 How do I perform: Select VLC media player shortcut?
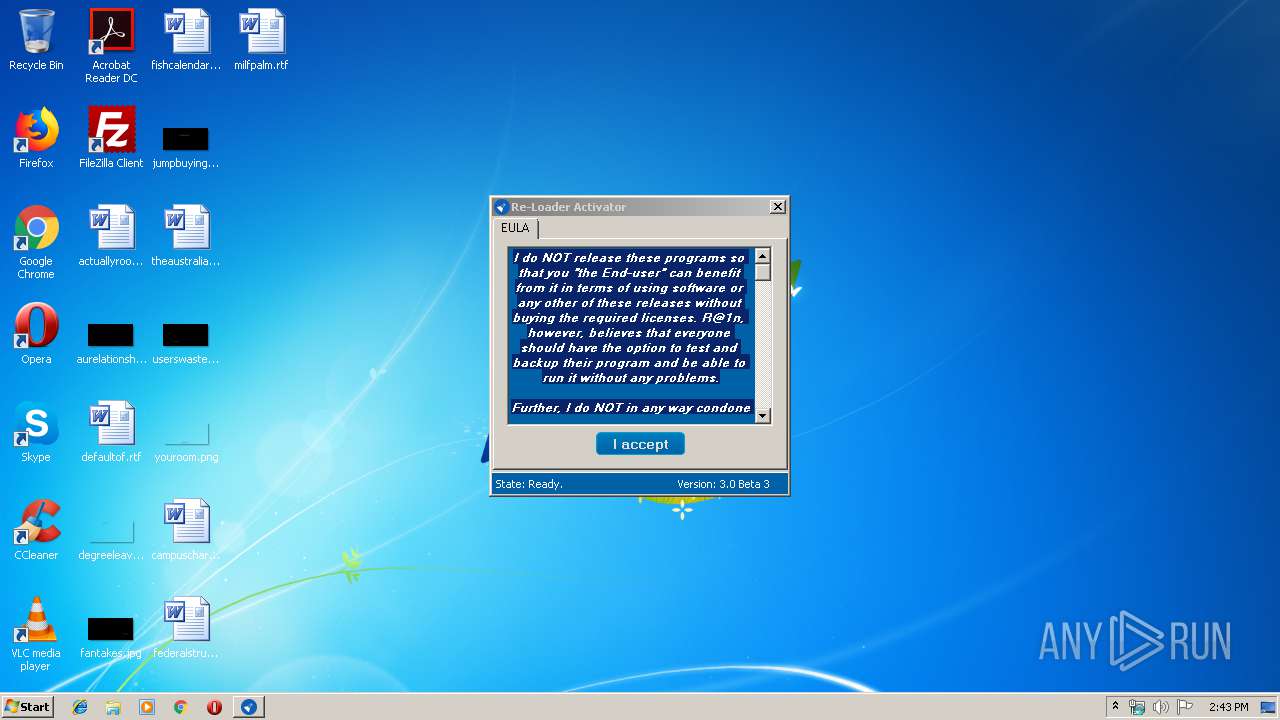click(x=36, y=635)
